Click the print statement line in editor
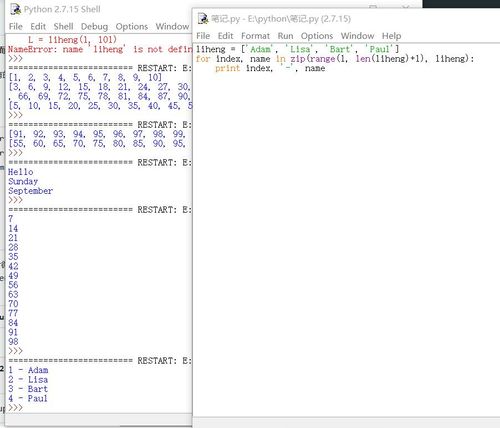Image resolution: width=500 pixels, height=428 pixels. point(270,68)
